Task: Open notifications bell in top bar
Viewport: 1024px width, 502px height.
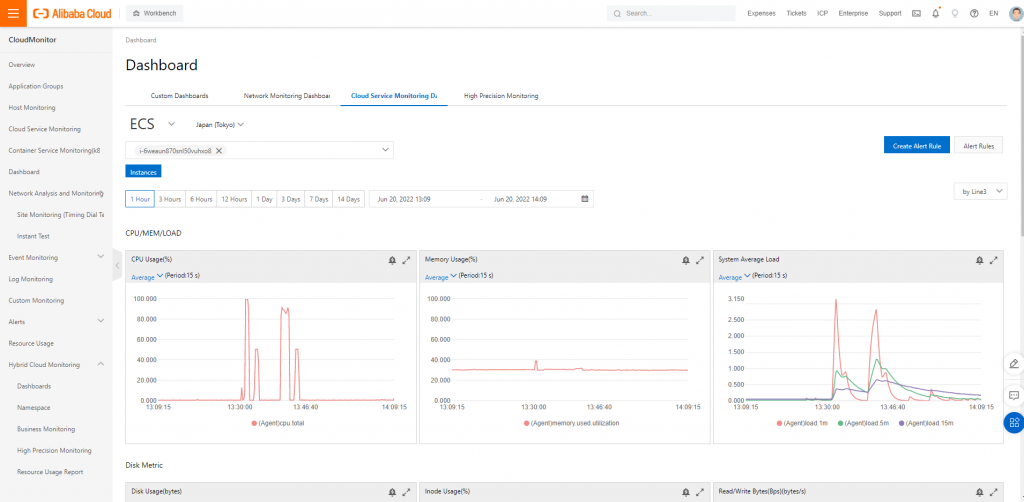Action: [935, 13]
